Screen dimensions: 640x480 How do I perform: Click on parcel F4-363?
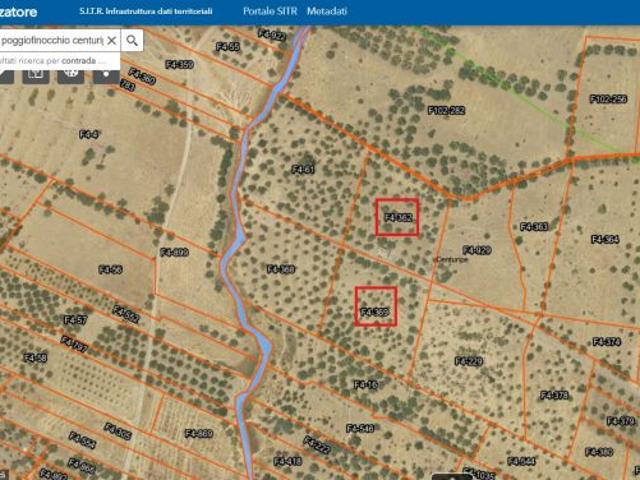coord(534,227)
